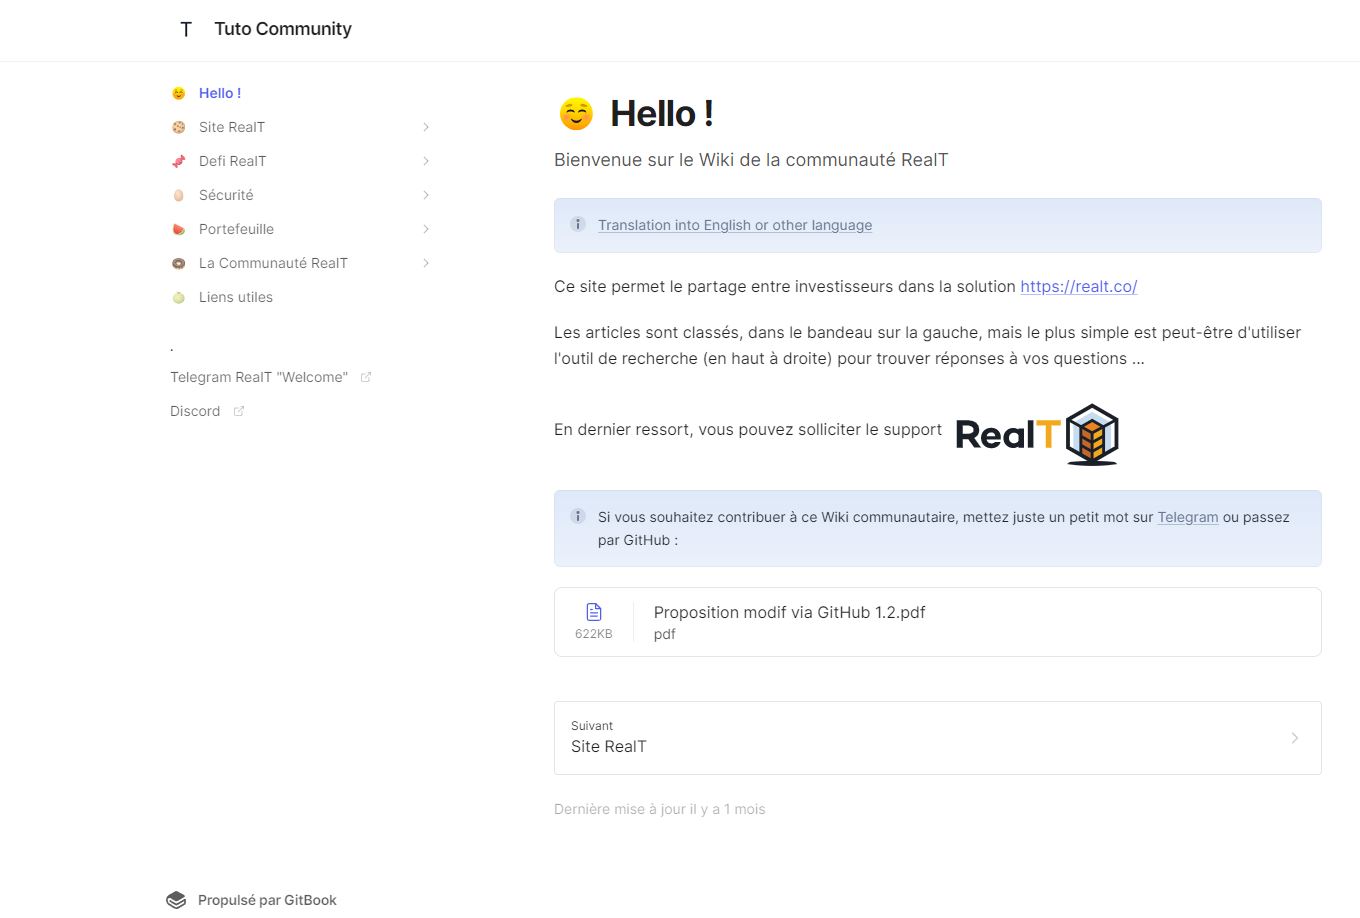Click the candy emoji next to Defi RealT
This screenshot has width=1360, height=918.
coord(179,161)
